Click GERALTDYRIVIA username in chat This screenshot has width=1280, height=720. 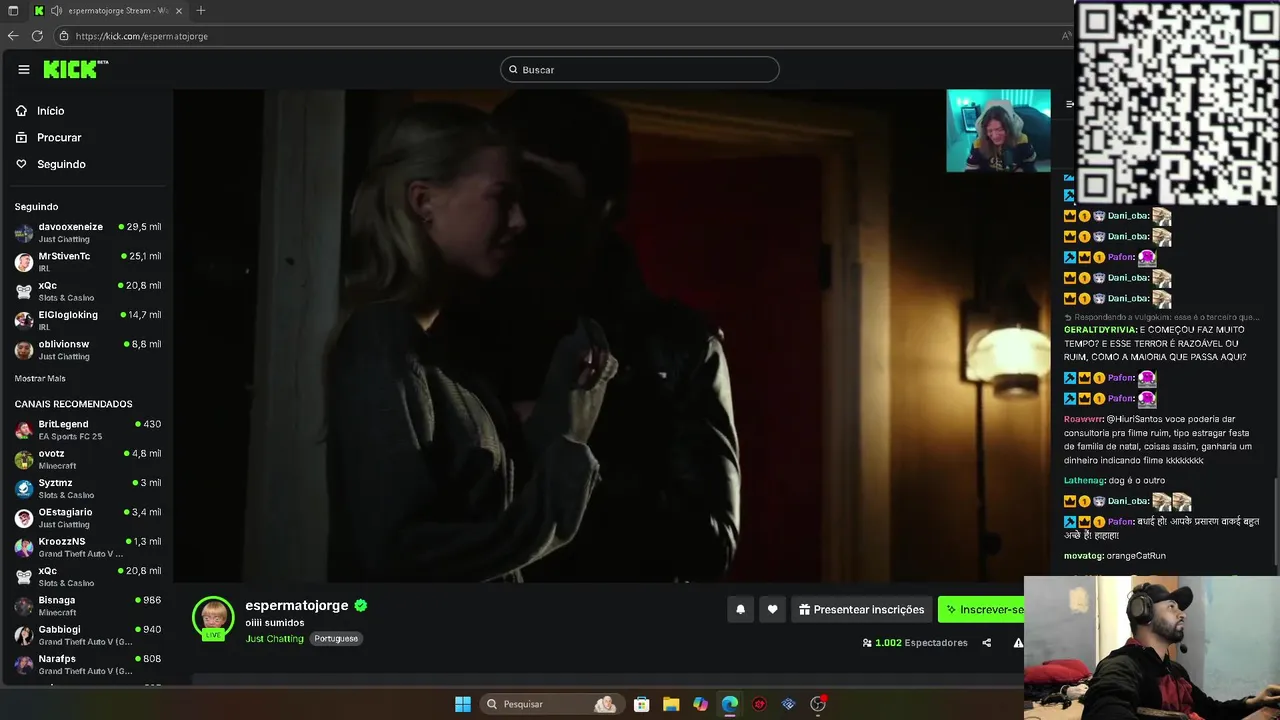[1100, 329]
